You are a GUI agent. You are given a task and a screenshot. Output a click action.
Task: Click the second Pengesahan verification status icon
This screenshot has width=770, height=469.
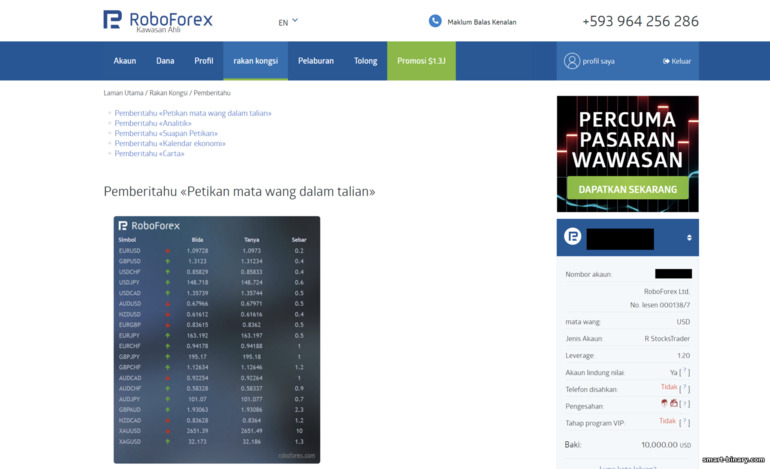pyautogui.click(x=674, y=403)
